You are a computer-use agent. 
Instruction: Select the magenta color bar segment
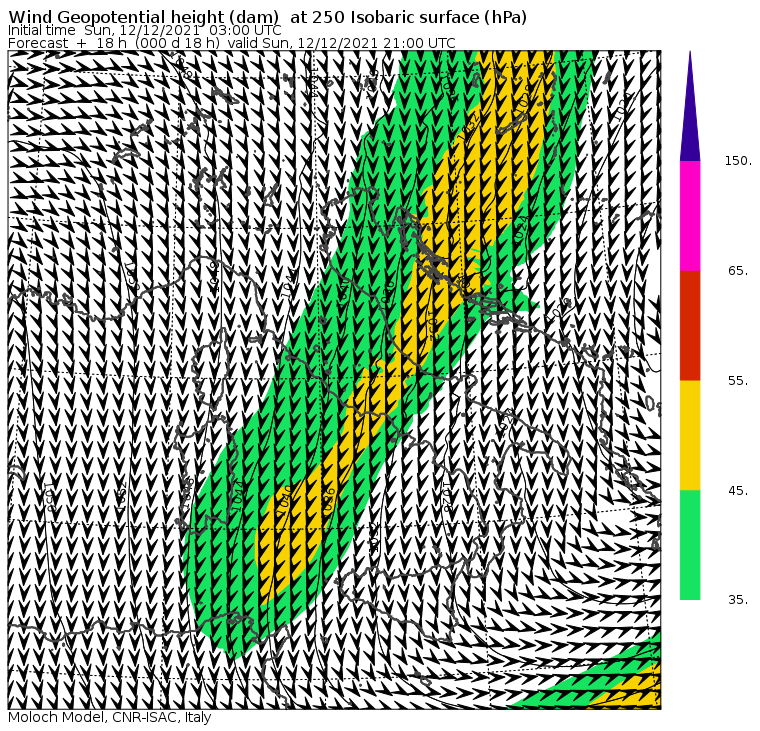click(690, 216)
